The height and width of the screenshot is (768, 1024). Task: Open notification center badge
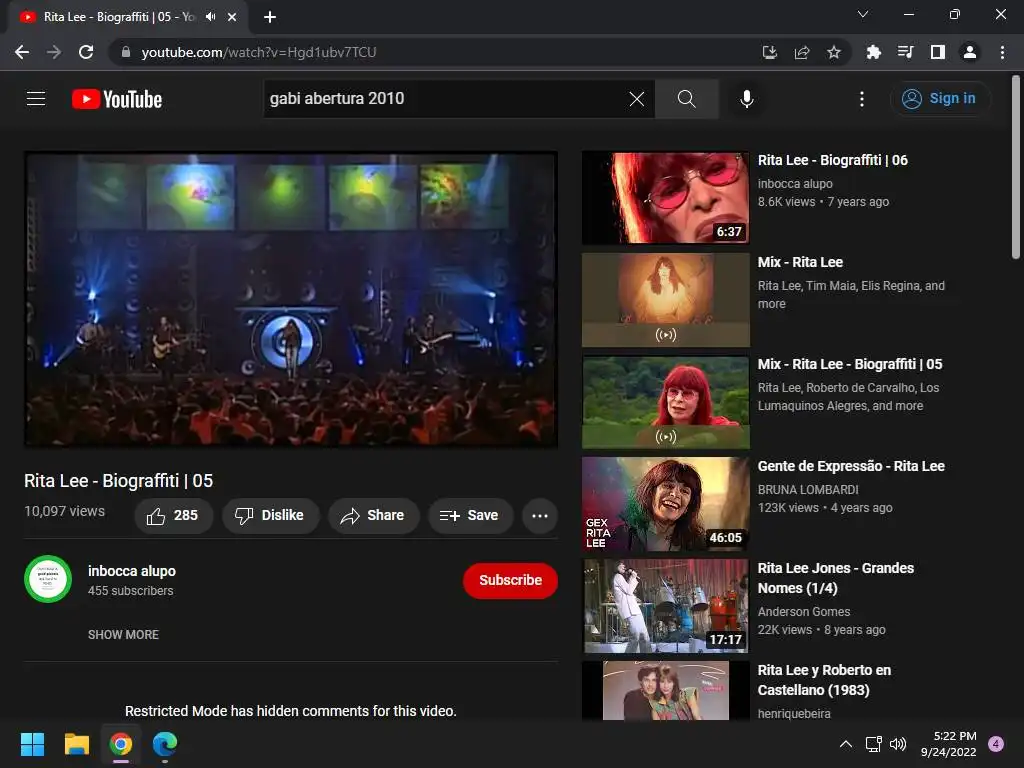tap(996, 744)
